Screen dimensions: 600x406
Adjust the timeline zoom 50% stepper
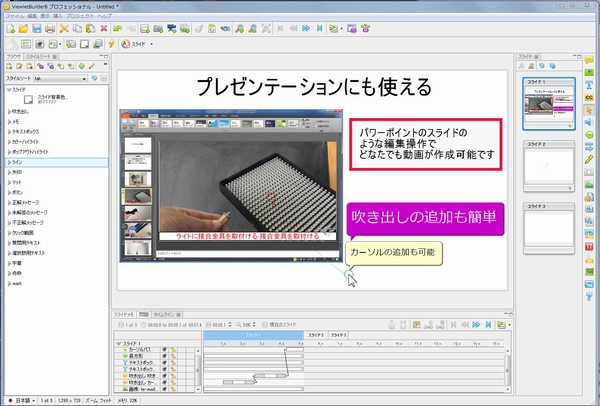[x=254, y=324]
